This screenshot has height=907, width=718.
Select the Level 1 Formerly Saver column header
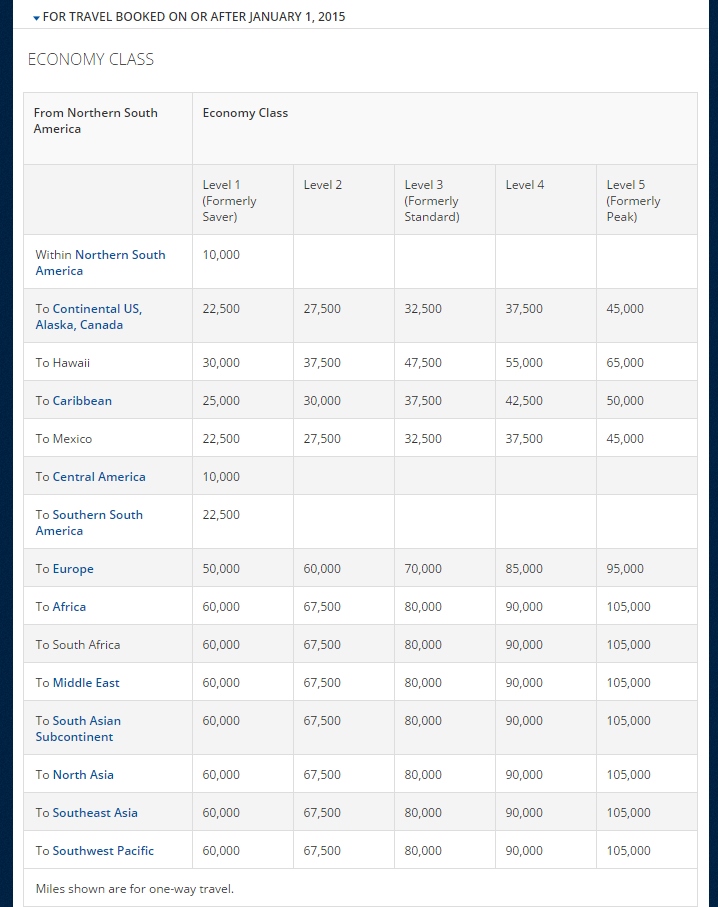click(x=229, y=199)
